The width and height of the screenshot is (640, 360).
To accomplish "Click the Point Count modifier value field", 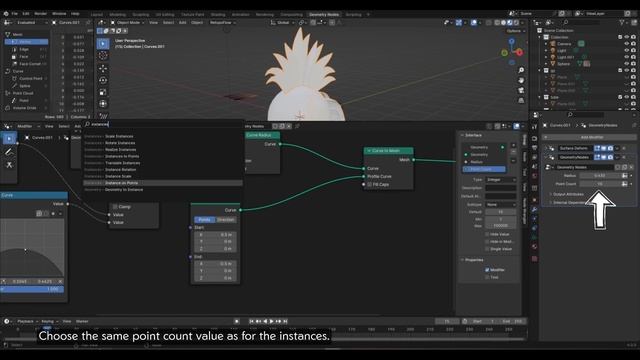I will pos(600,184).
